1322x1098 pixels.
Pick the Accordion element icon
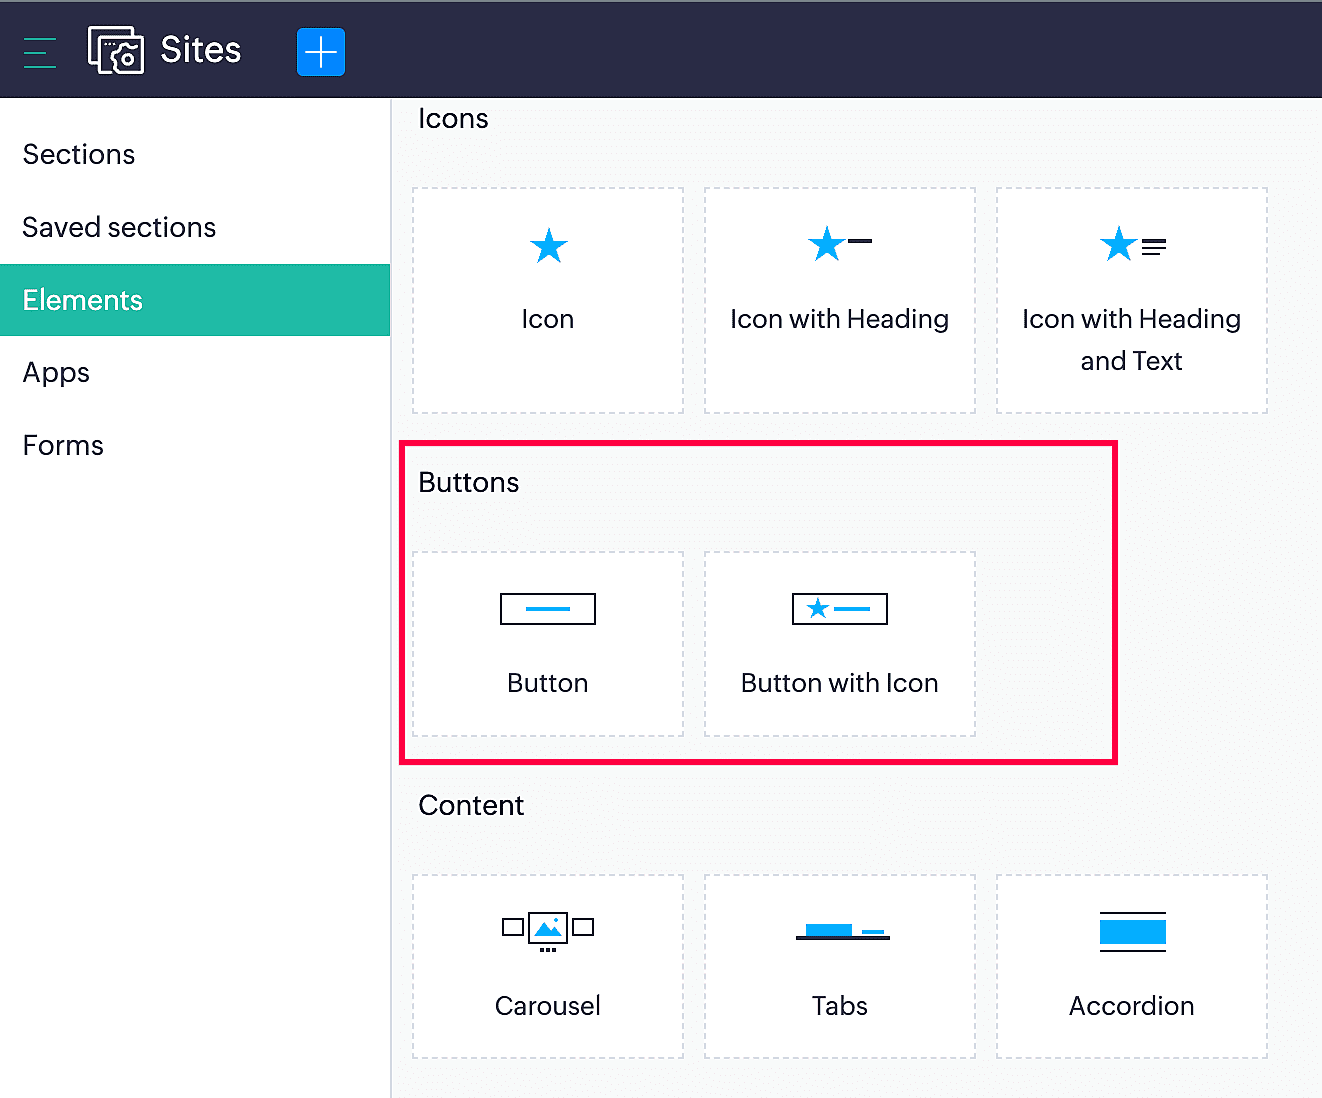1132,932
